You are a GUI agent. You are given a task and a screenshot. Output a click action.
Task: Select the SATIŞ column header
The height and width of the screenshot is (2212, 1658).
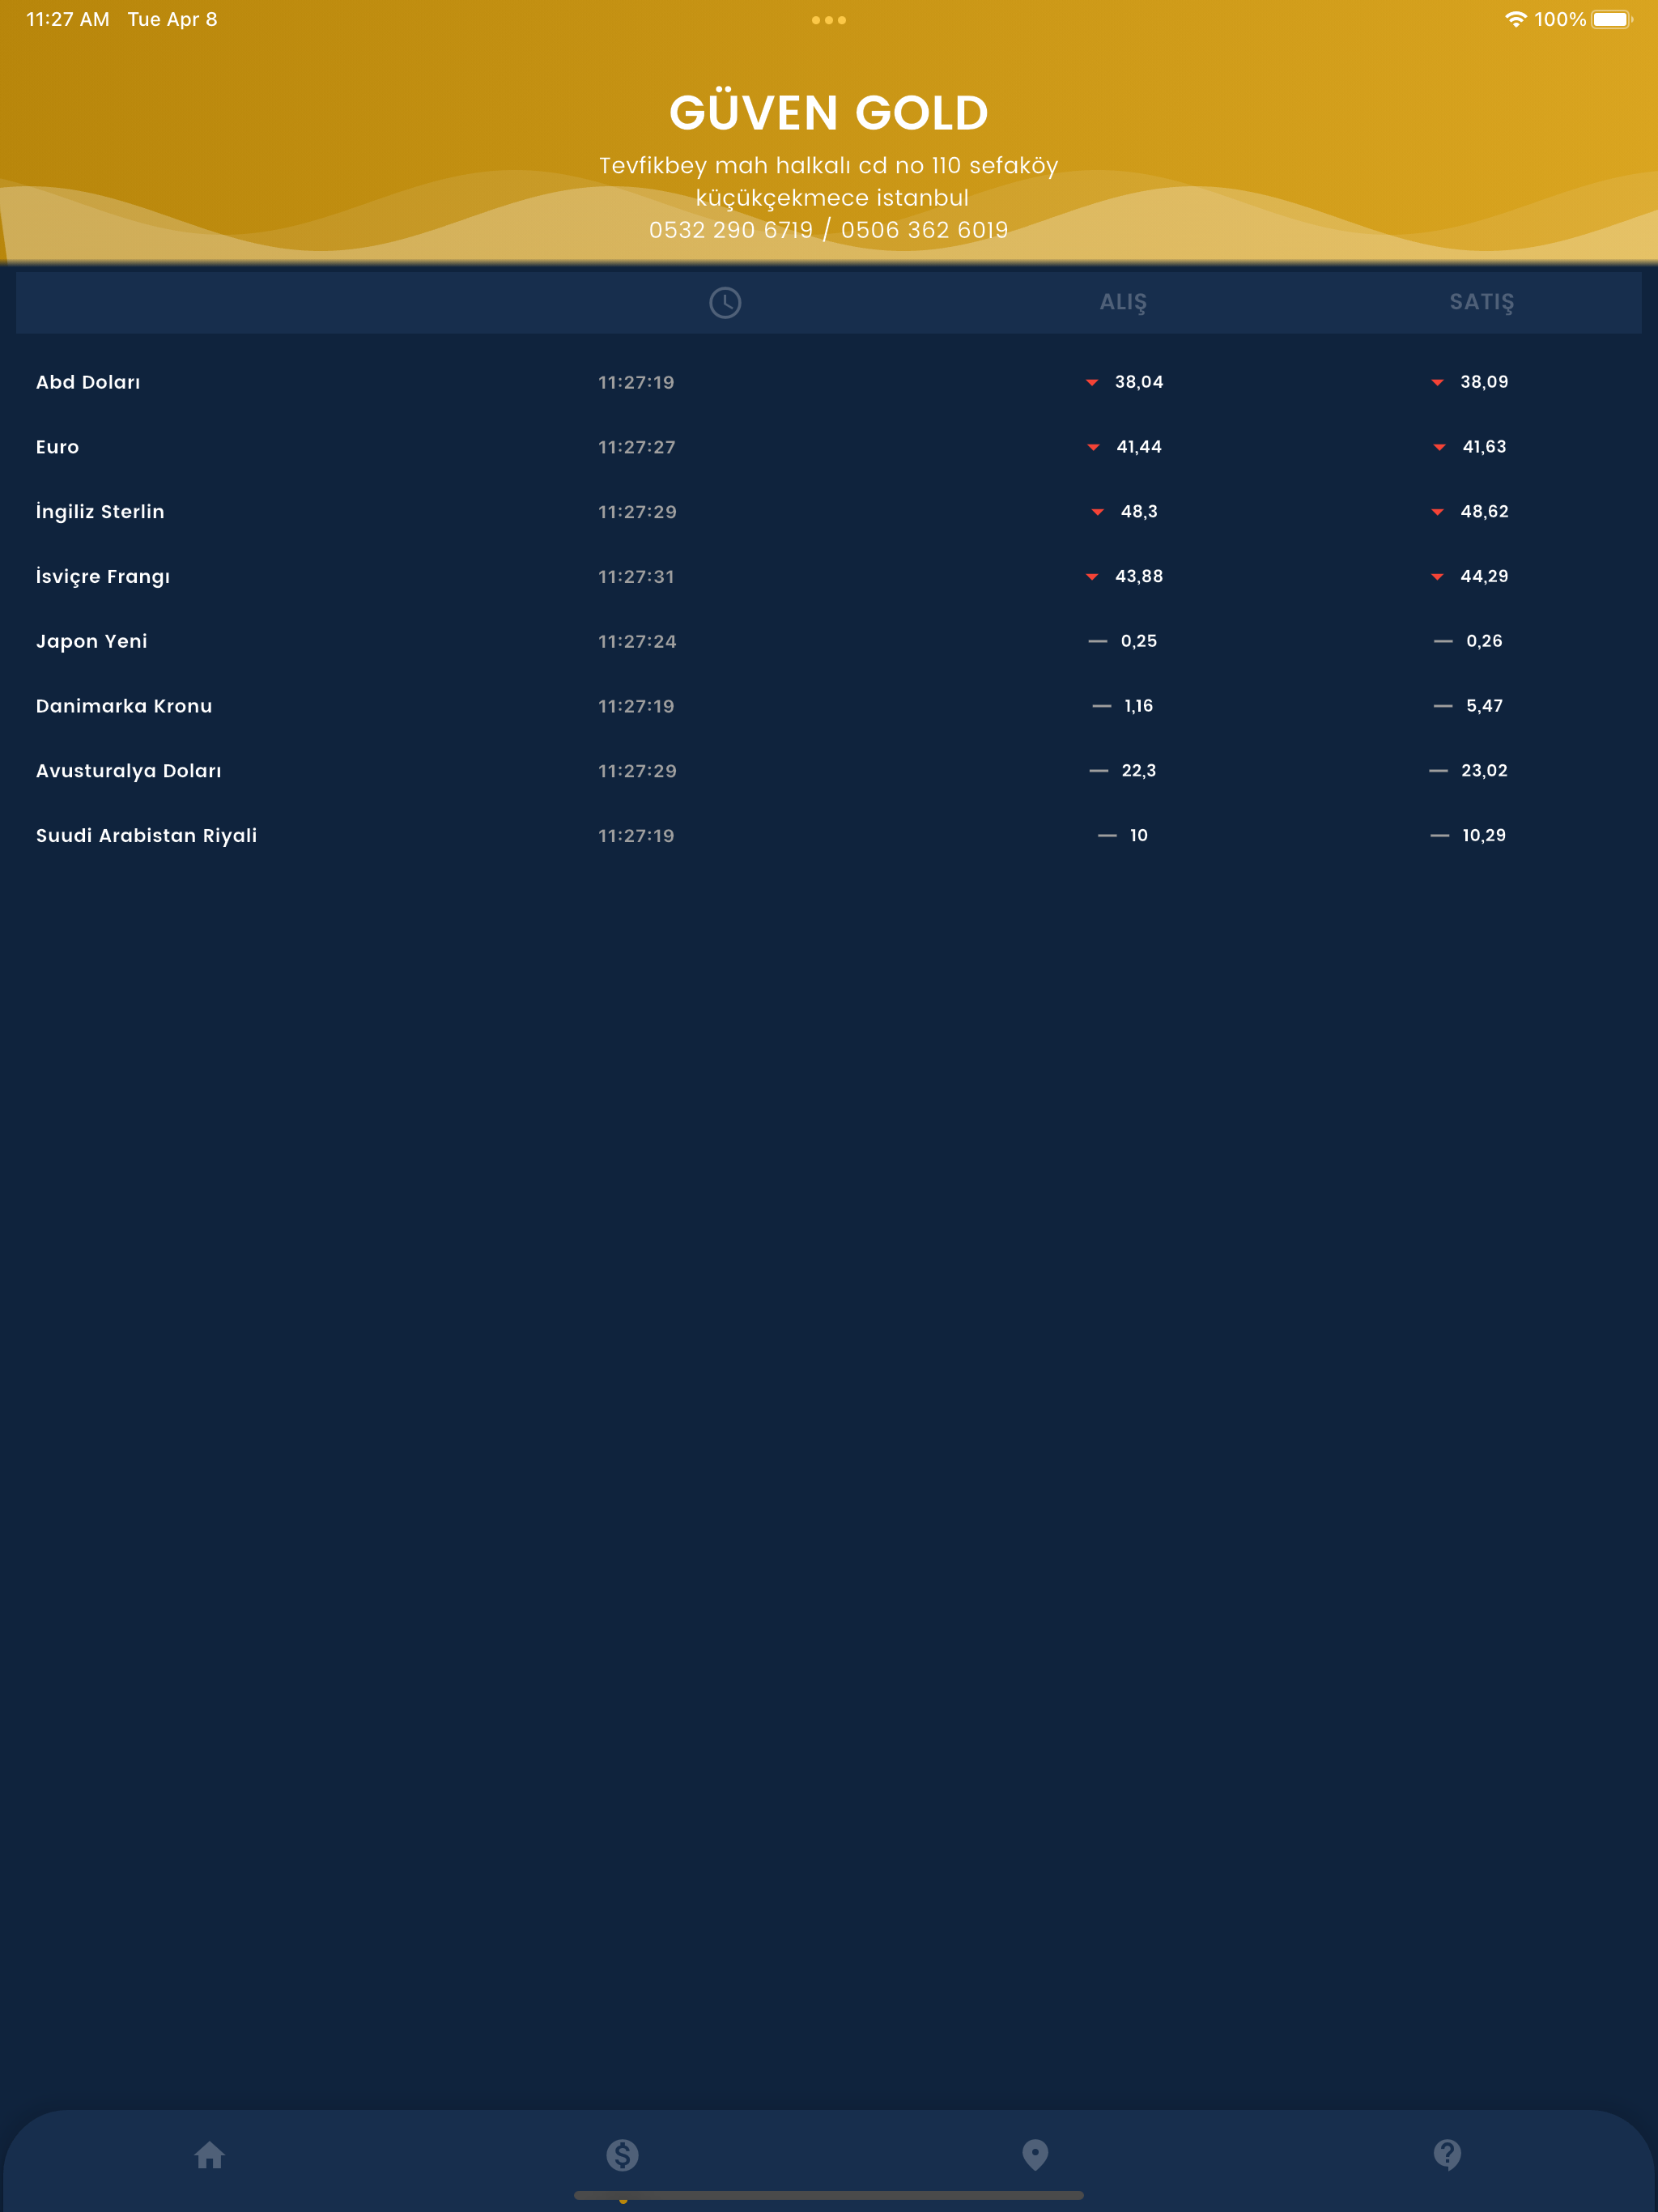pos(1482,303)
